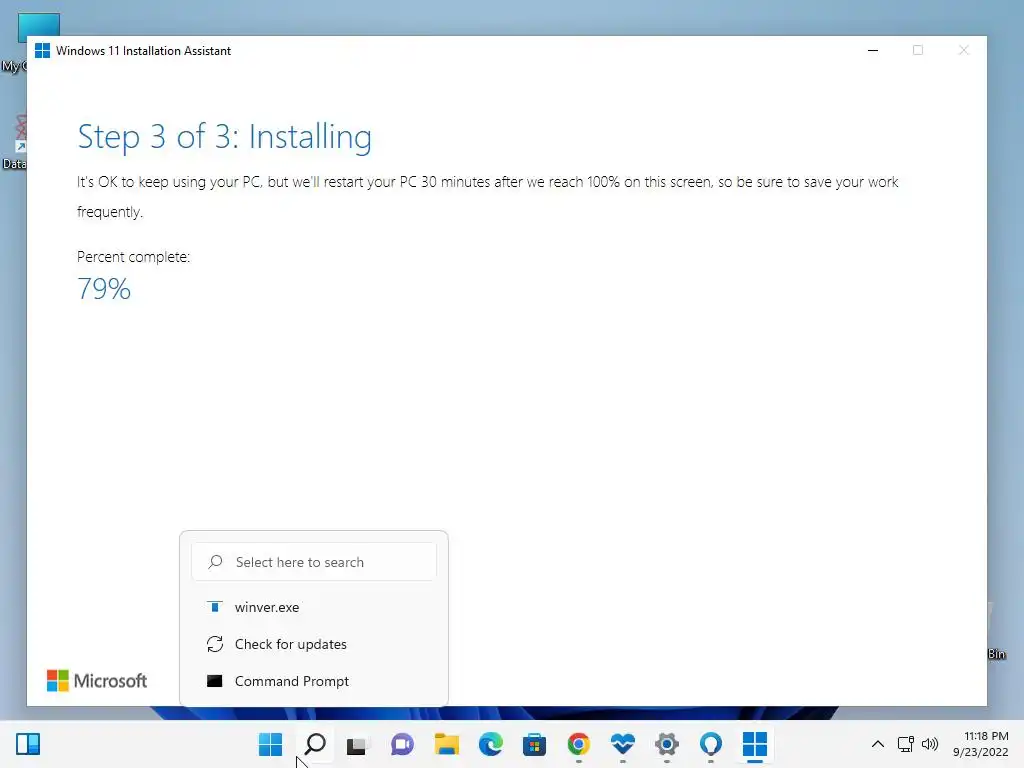This screenshot has height=768, width=1024.
Task: Click the volume speaker tray icon
Action: pos(930,744)
